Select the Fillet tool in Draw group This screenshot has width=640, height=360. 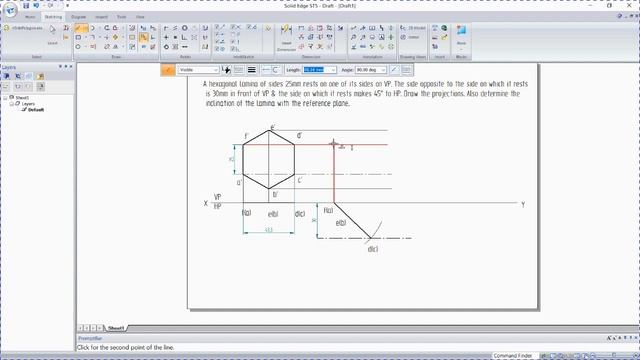(x=93, y=38)
